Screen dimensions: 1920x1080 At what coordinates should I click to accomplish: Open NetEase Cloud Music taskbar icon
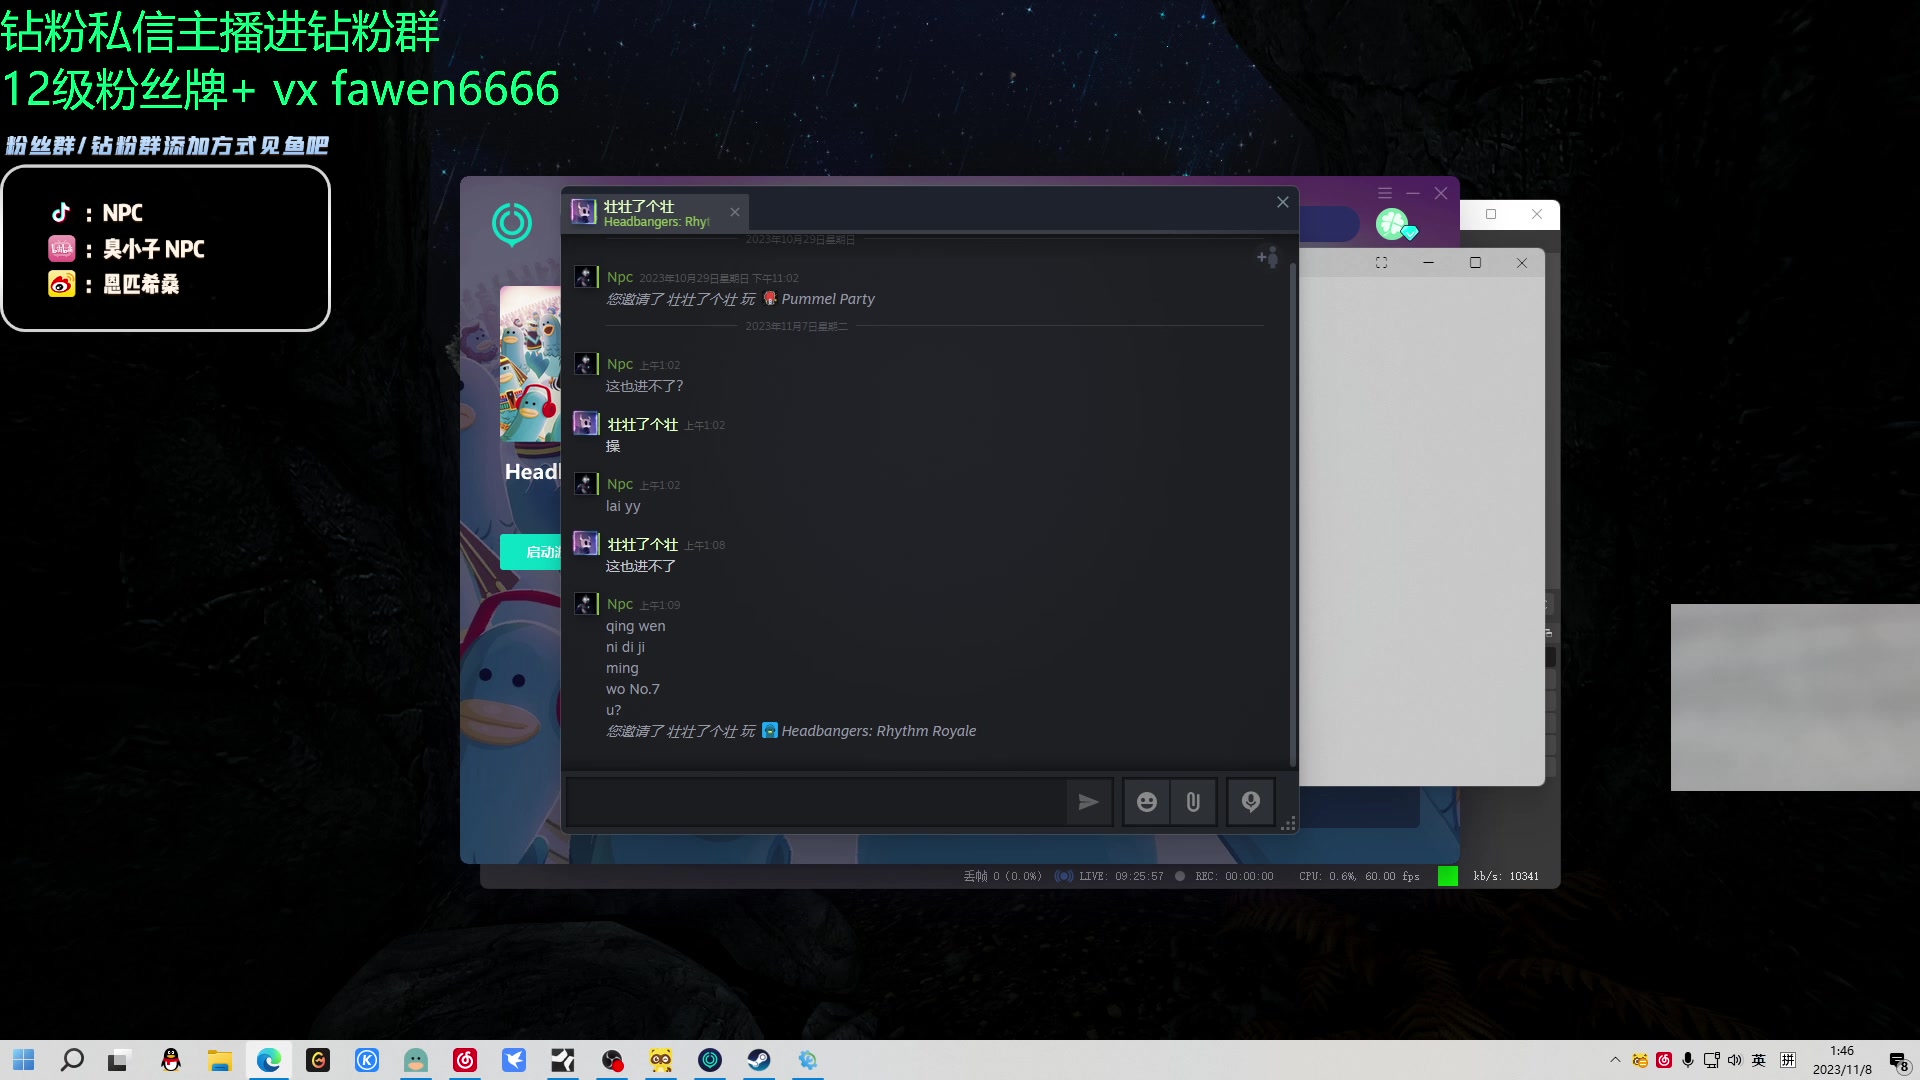pos(465,1060)
